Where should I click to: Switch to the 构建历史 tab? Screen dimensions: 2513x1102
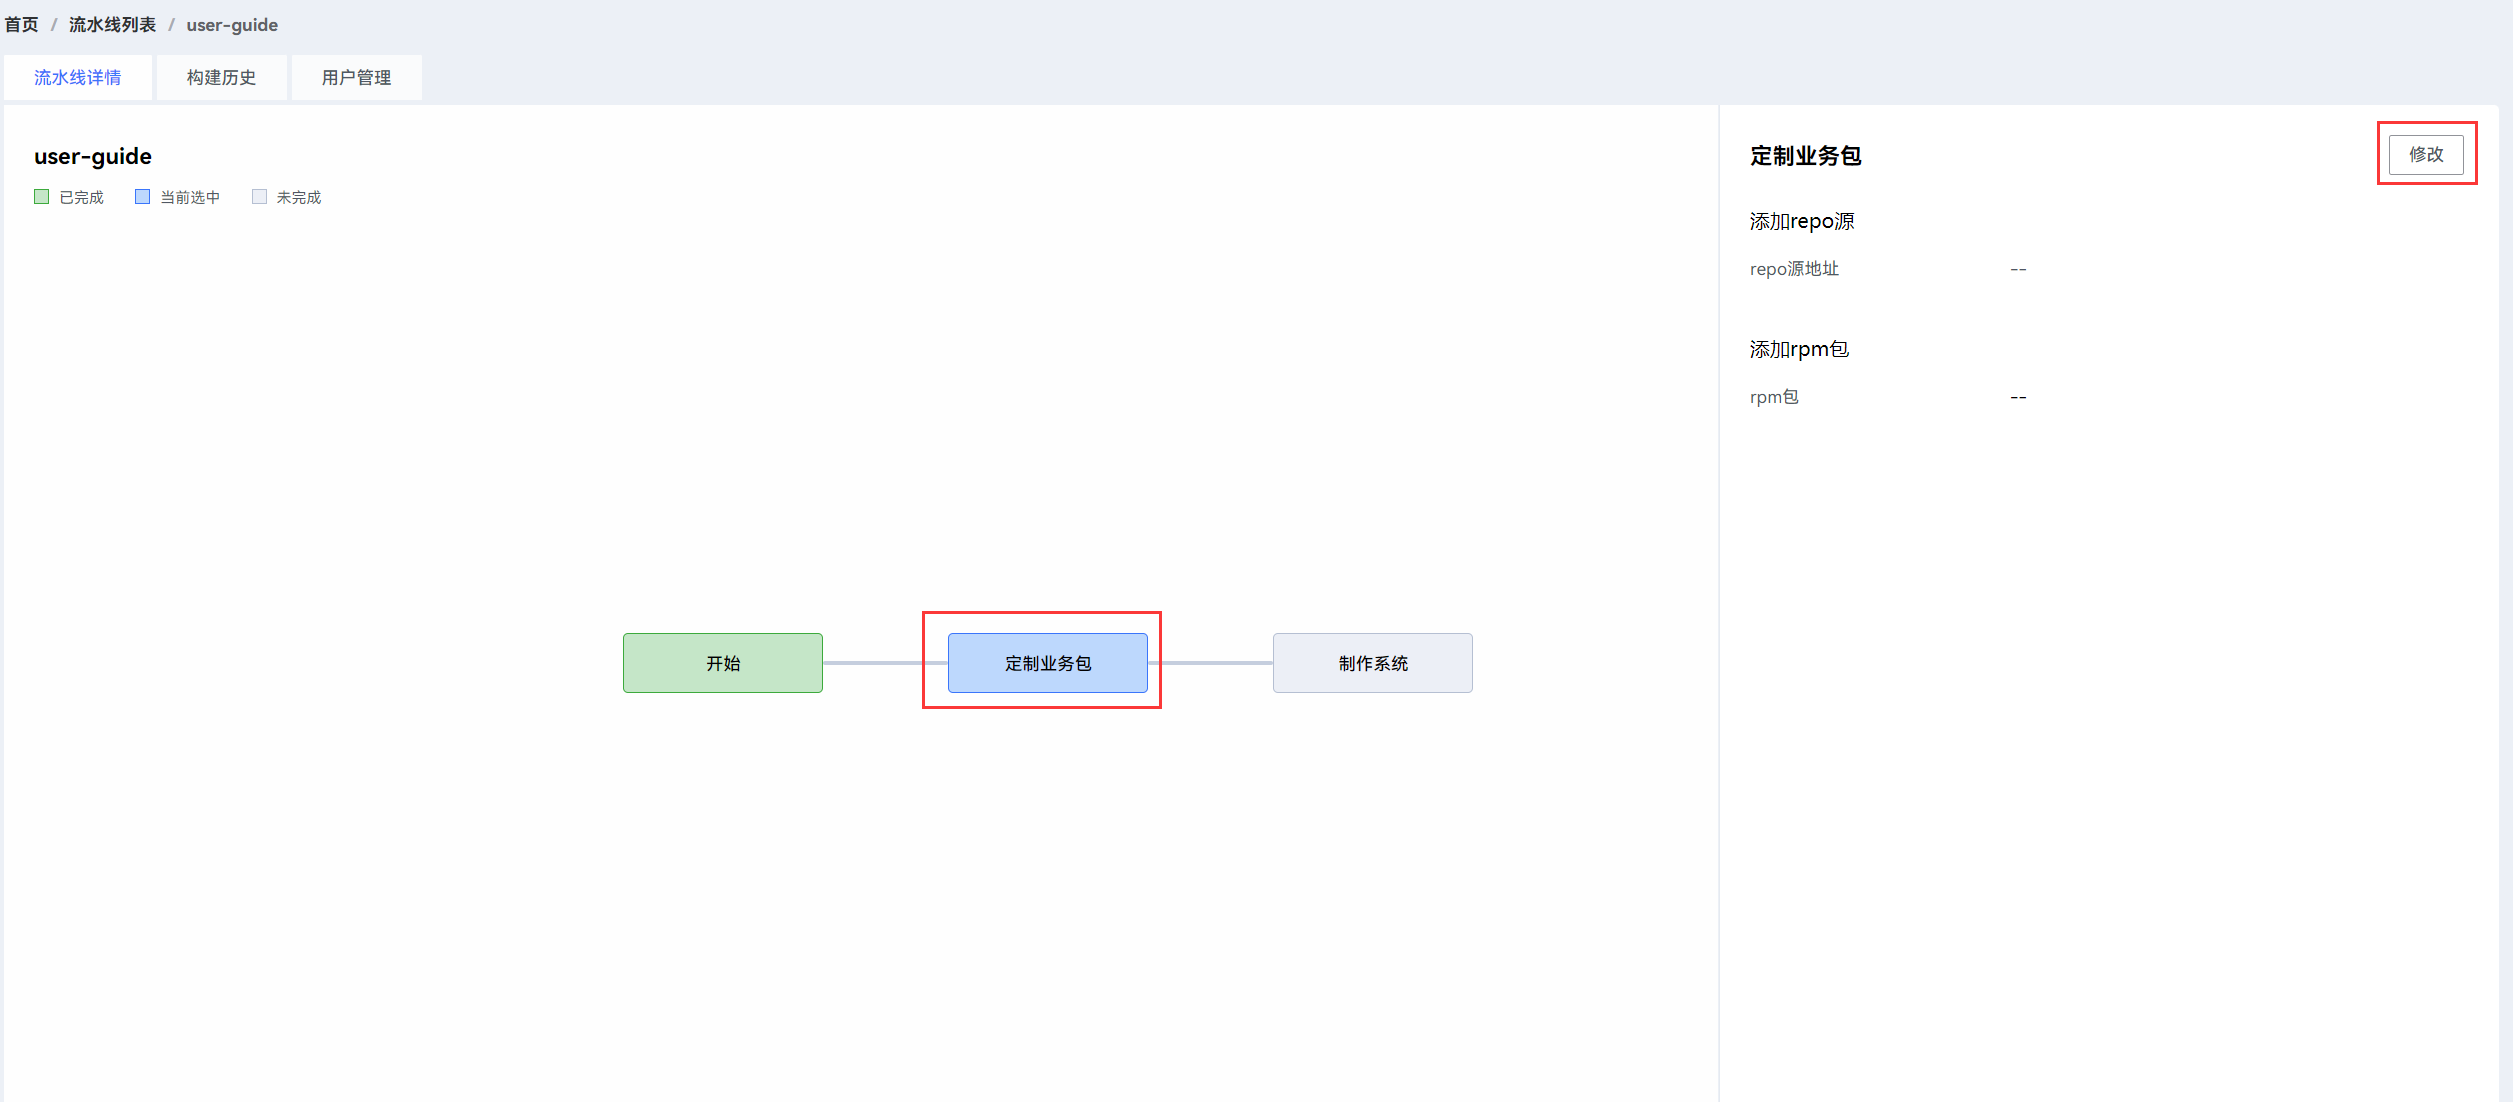[x=221, y=78]
